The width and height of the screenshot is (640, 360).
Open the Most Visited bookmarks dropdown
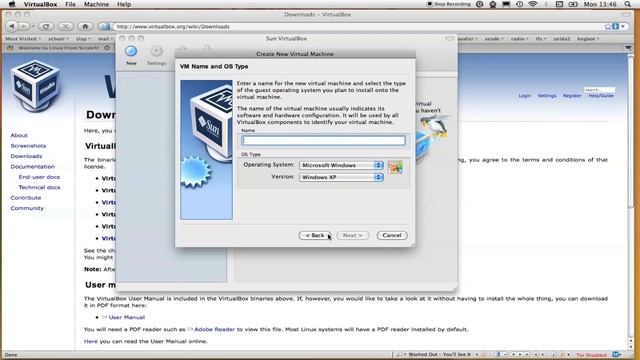23,39
